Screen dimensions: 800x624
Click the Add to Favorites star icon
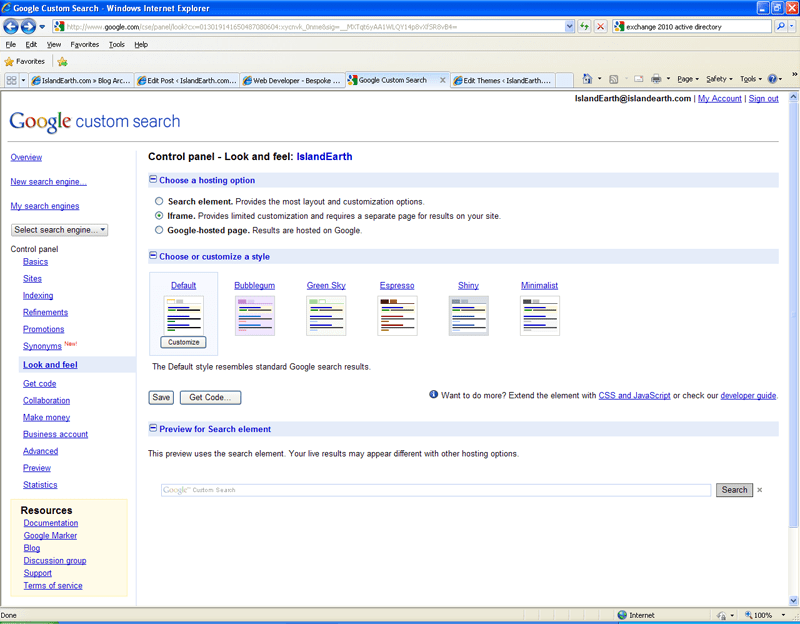pyautogui.click(x=61, y=61)
